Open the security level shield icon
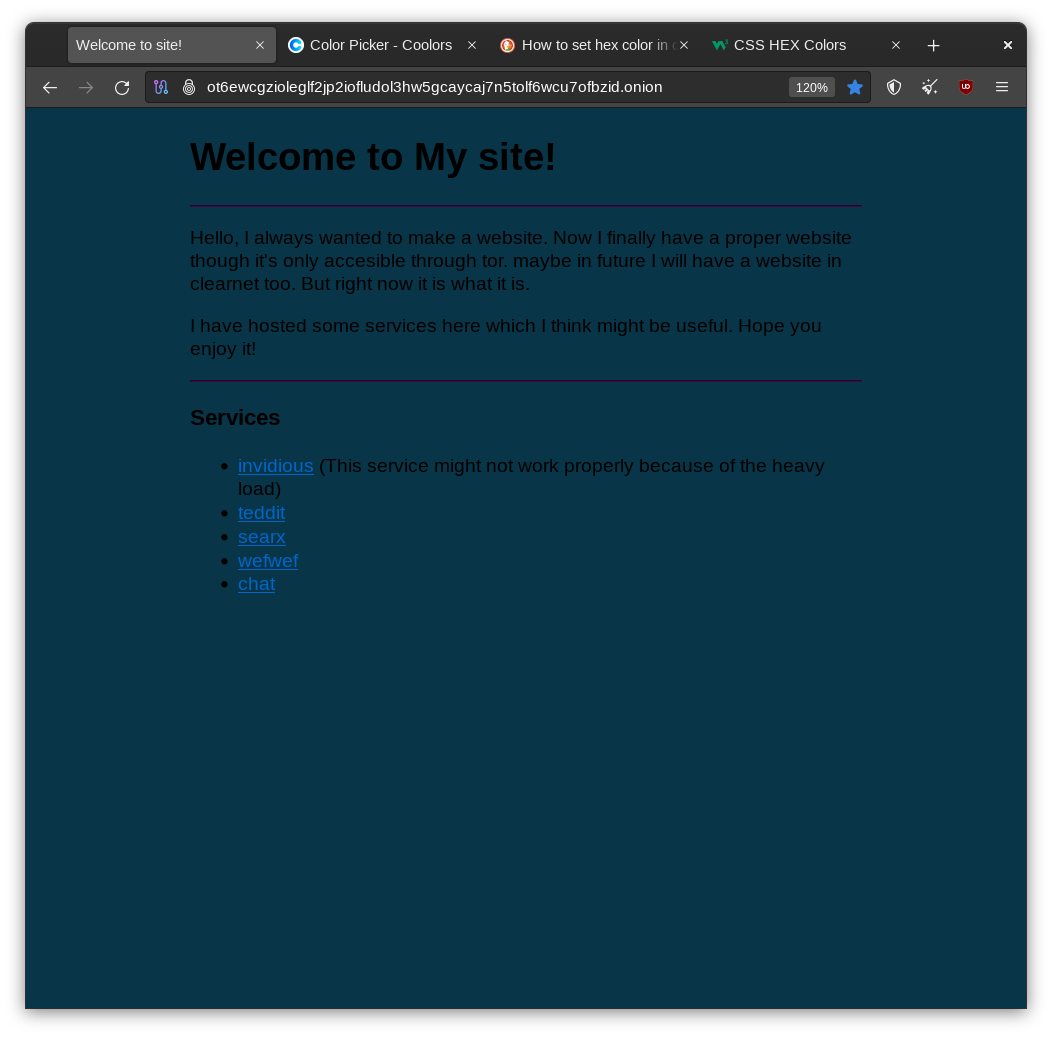The width and height of the screenshot is (1052, 1037). pyautogui.click(x=894, y=88)
